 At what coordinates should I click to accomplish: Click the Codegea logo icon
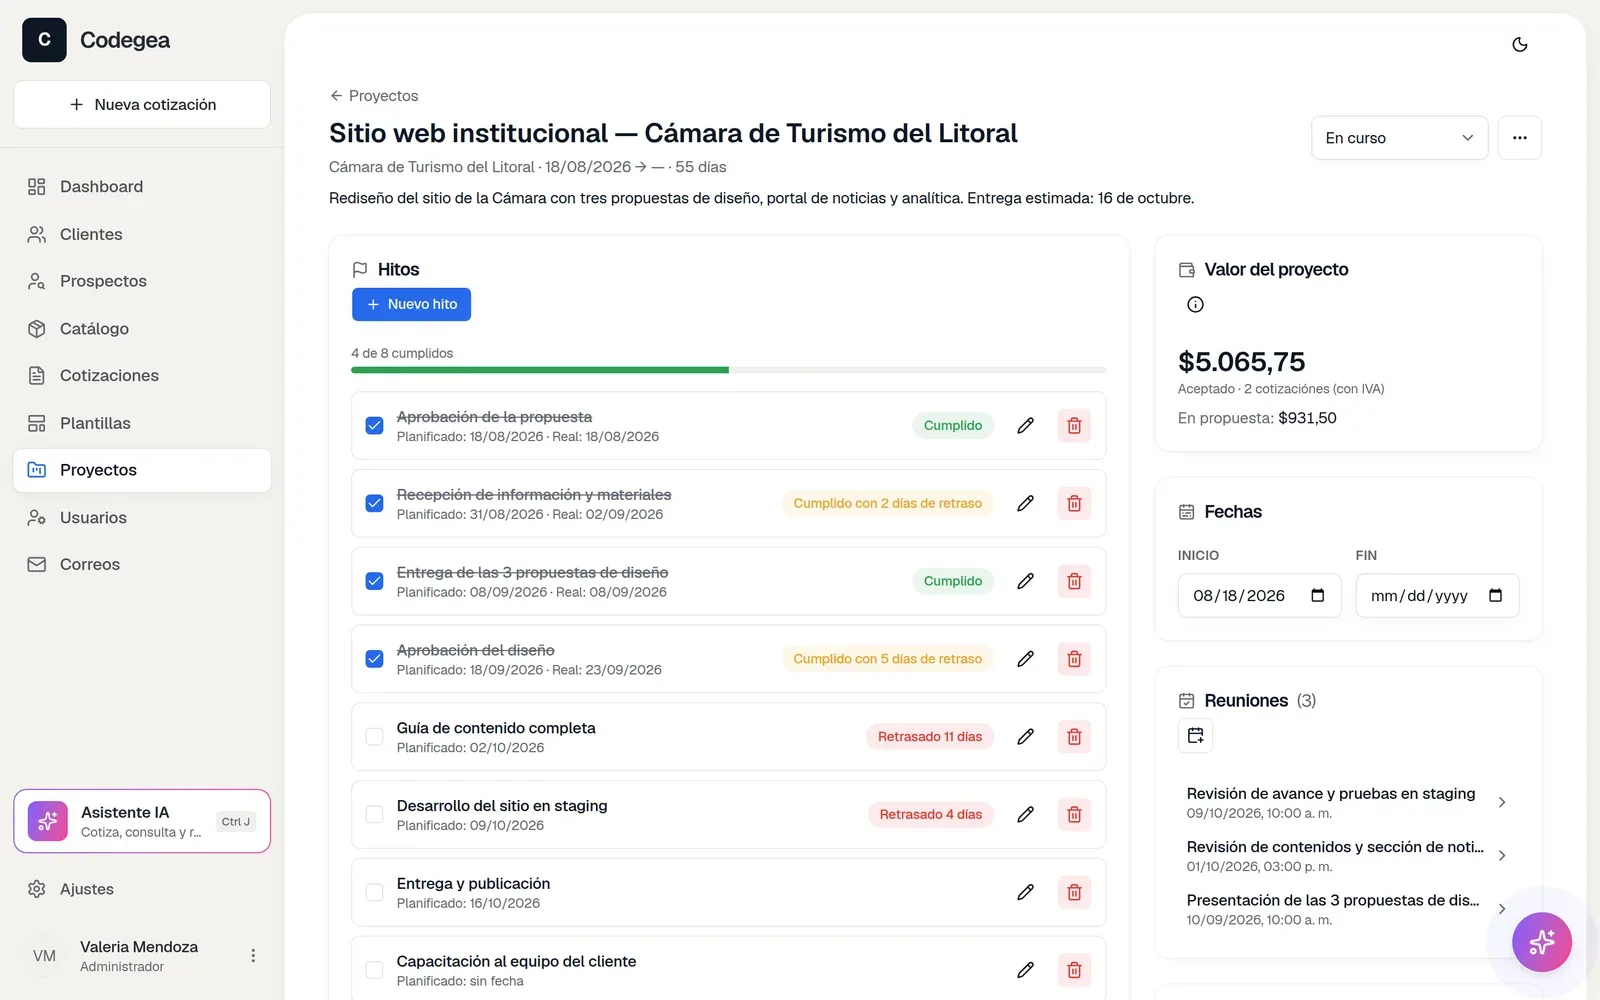[44, 40]
